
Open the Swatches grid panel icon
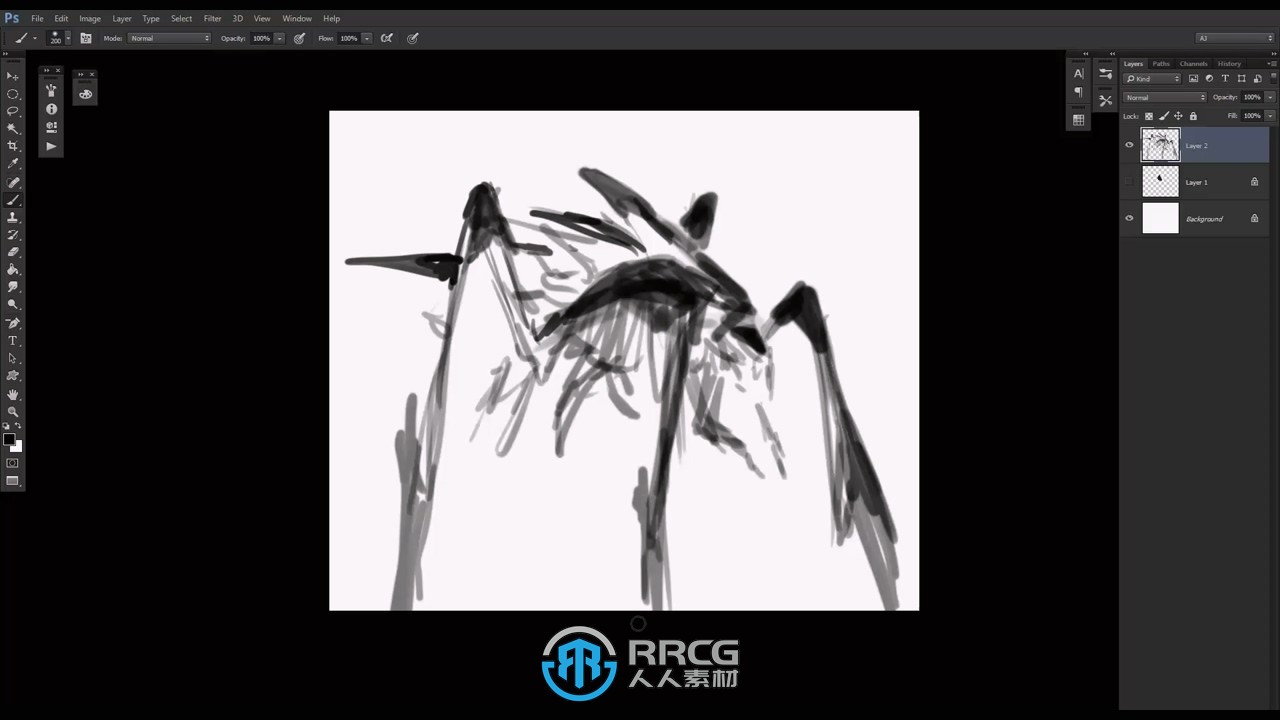[x=1078, y=120]
